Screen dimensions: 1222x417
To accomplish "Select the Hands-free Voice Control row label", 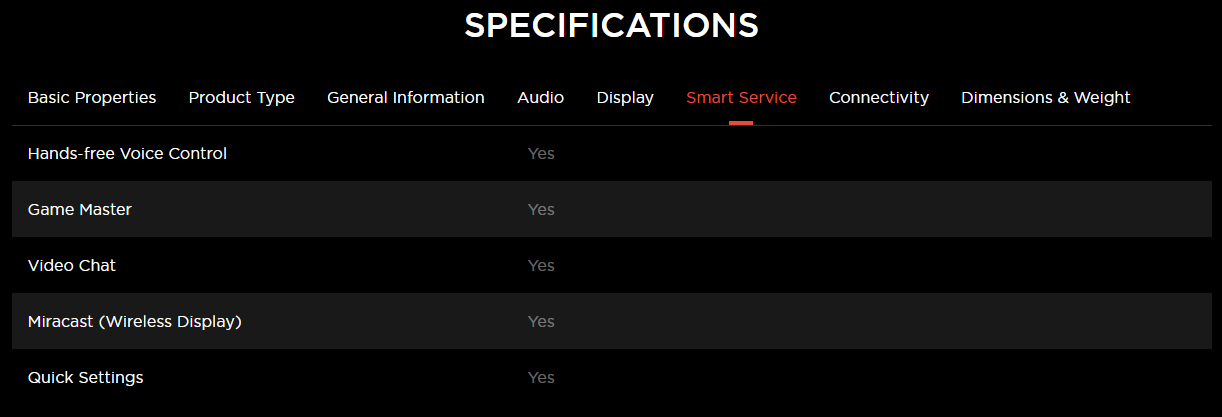I will pos(127,154).
